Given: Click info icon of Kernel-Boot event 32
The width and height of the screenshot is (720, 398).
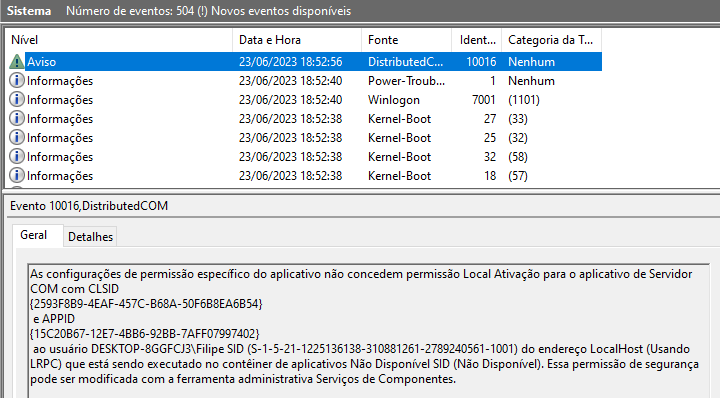Looking at the screenshot, I should 17,157.
